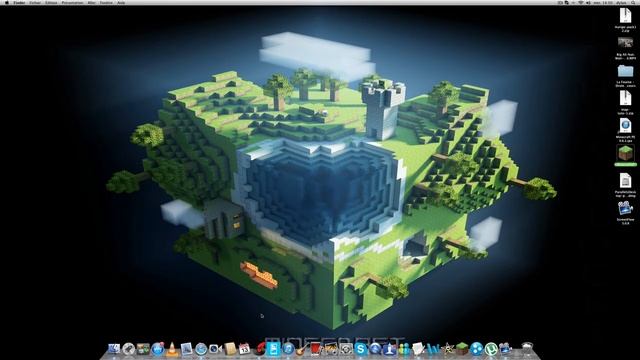
Task: Open the FaceTime camera icon in Dock
Action: click(x=216, y=349)
